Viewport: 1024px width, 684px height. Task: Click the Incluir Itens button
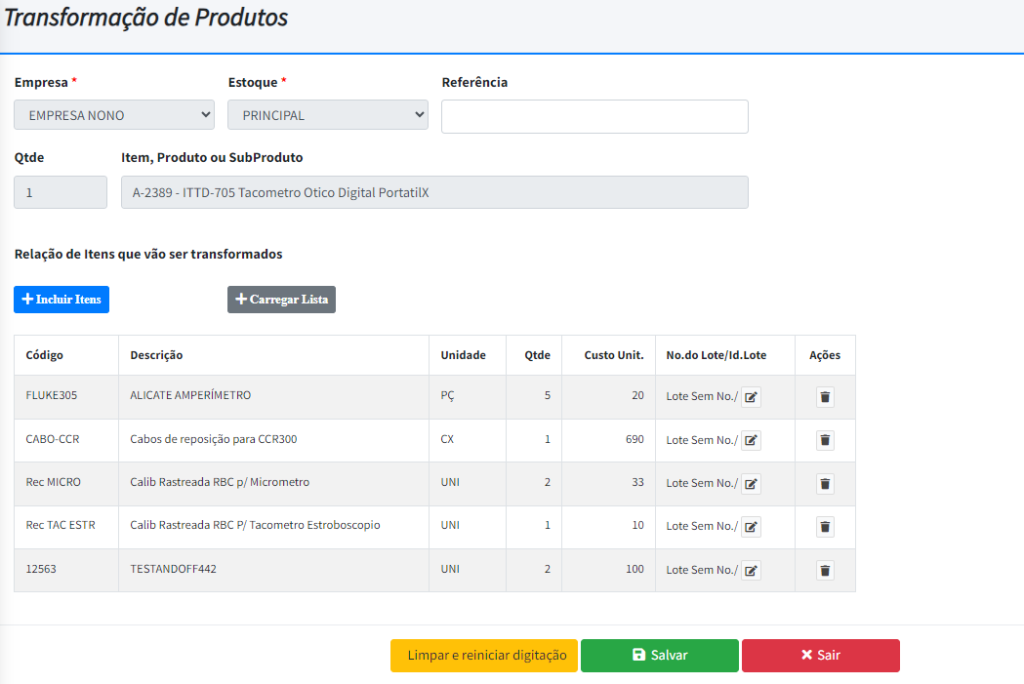(61, 299)
